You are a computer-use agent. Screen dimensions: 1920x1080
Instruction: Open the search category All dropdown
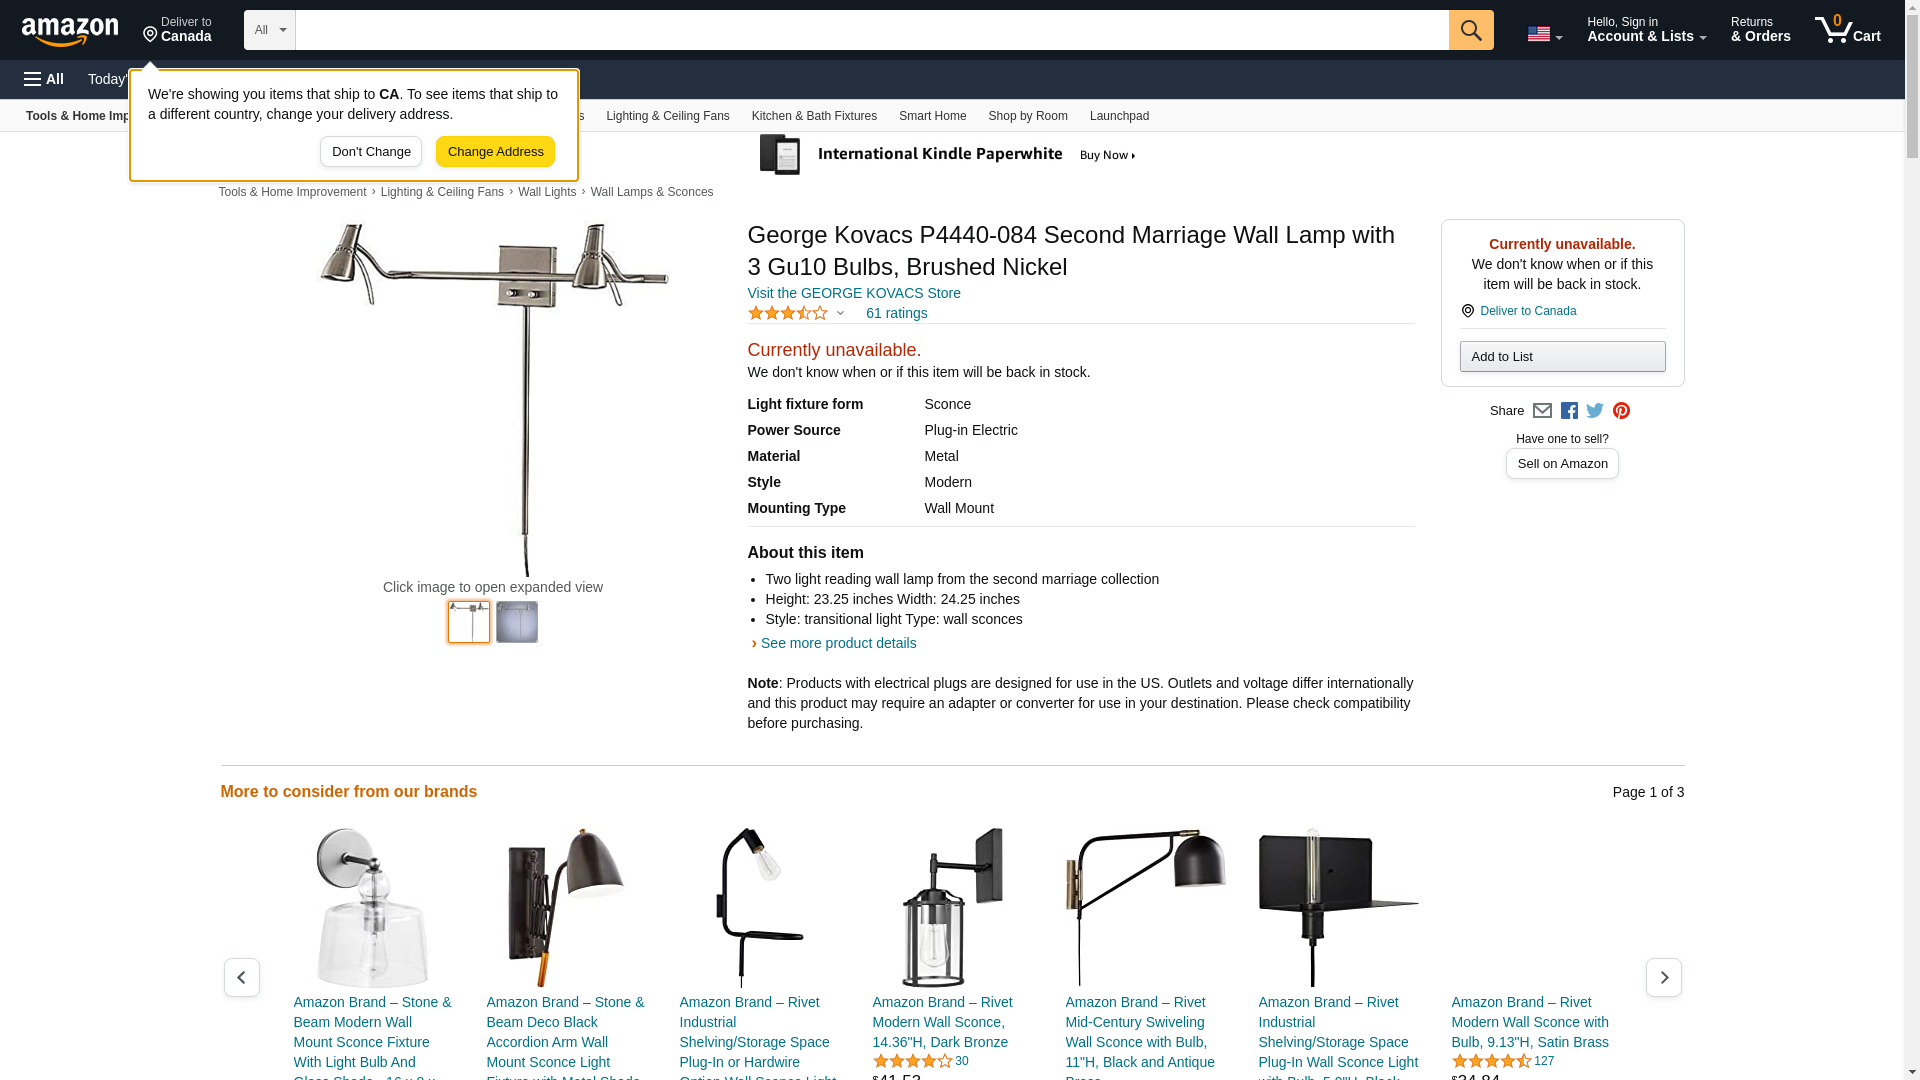[x=270, y=30]
